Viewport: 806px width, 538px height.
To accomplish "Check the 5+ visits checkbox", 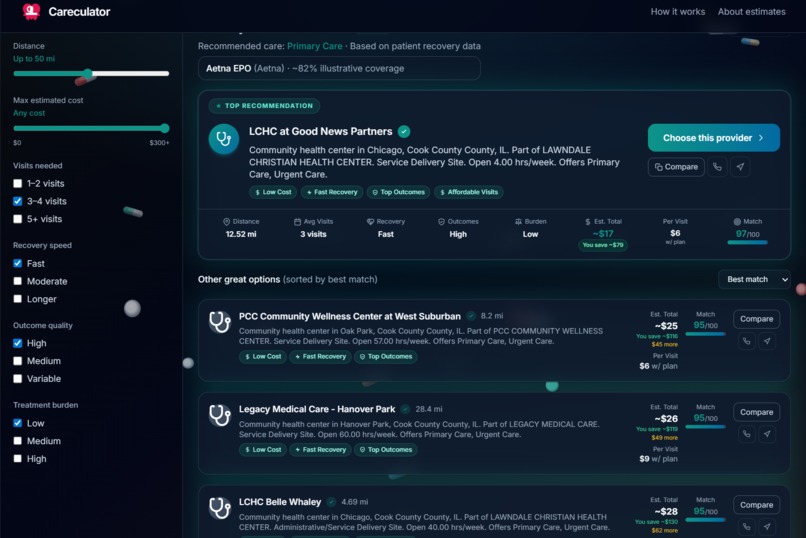I will (17, 219).
